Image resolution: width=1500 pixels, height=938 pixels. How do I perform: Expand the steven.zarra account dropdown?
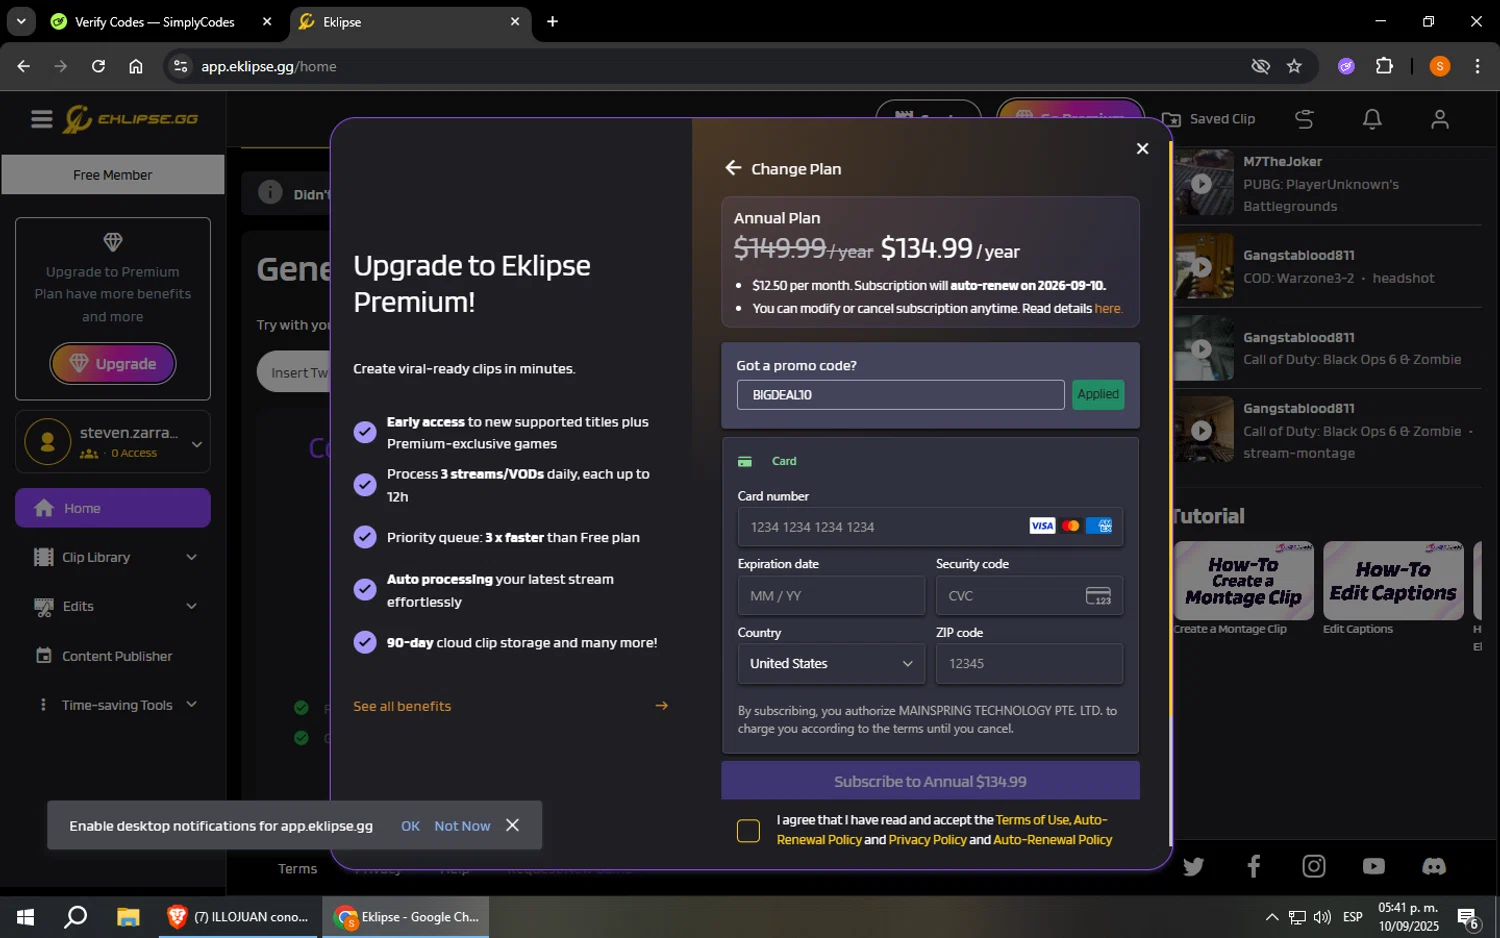(x=197, y=443)
